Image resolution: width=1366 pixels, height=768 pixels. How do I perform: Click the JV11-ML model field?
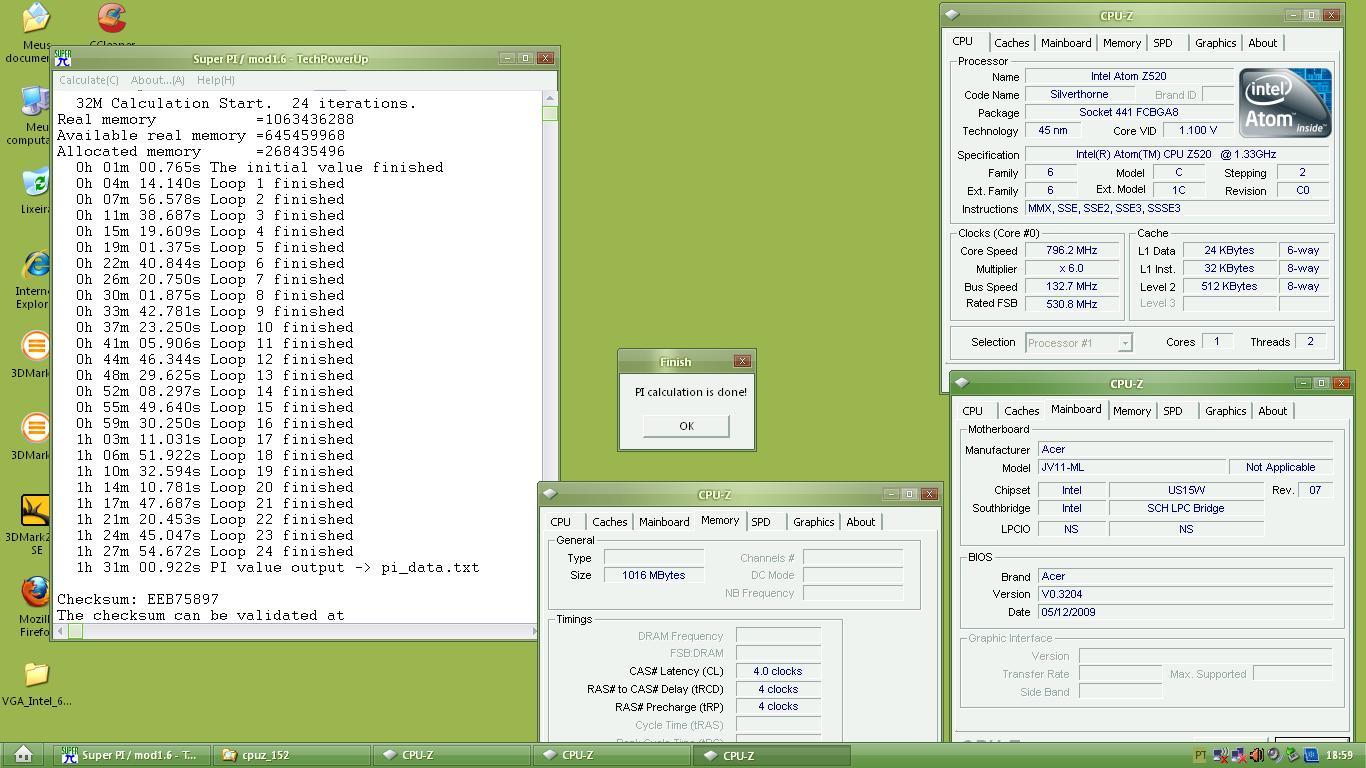pos(1131,467)
